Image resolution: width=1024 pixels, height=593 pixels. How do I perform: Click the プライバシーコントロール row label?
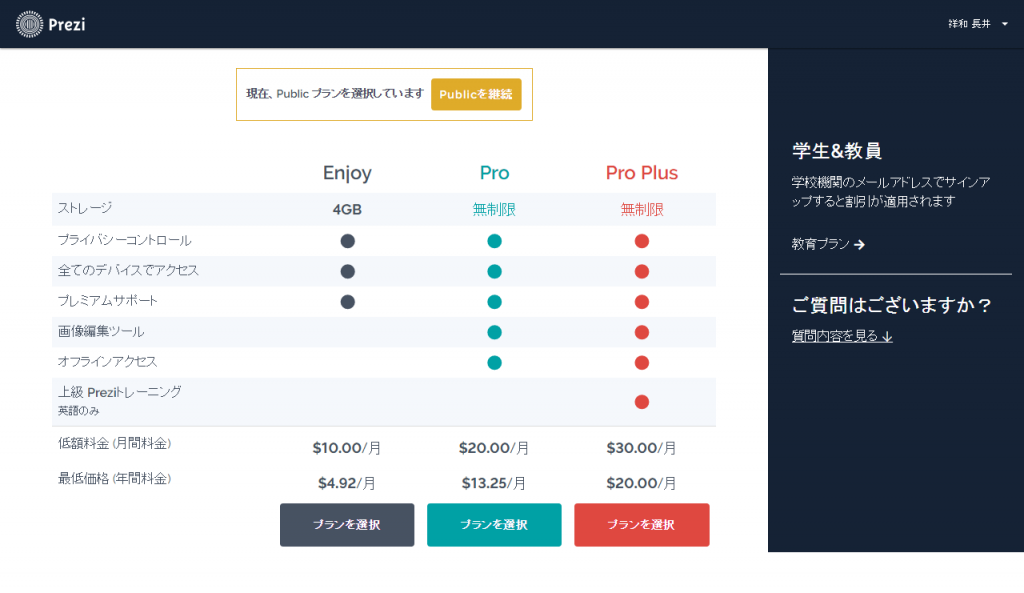[x=124, y=240]
